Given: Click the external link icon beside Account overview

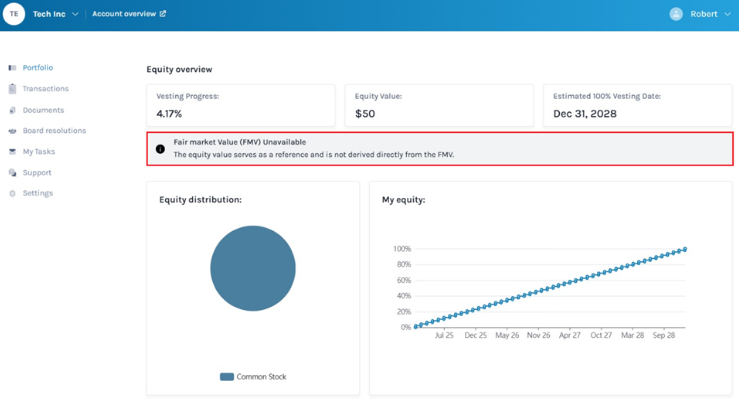Looking at the screenshot, I should (163, 14).
